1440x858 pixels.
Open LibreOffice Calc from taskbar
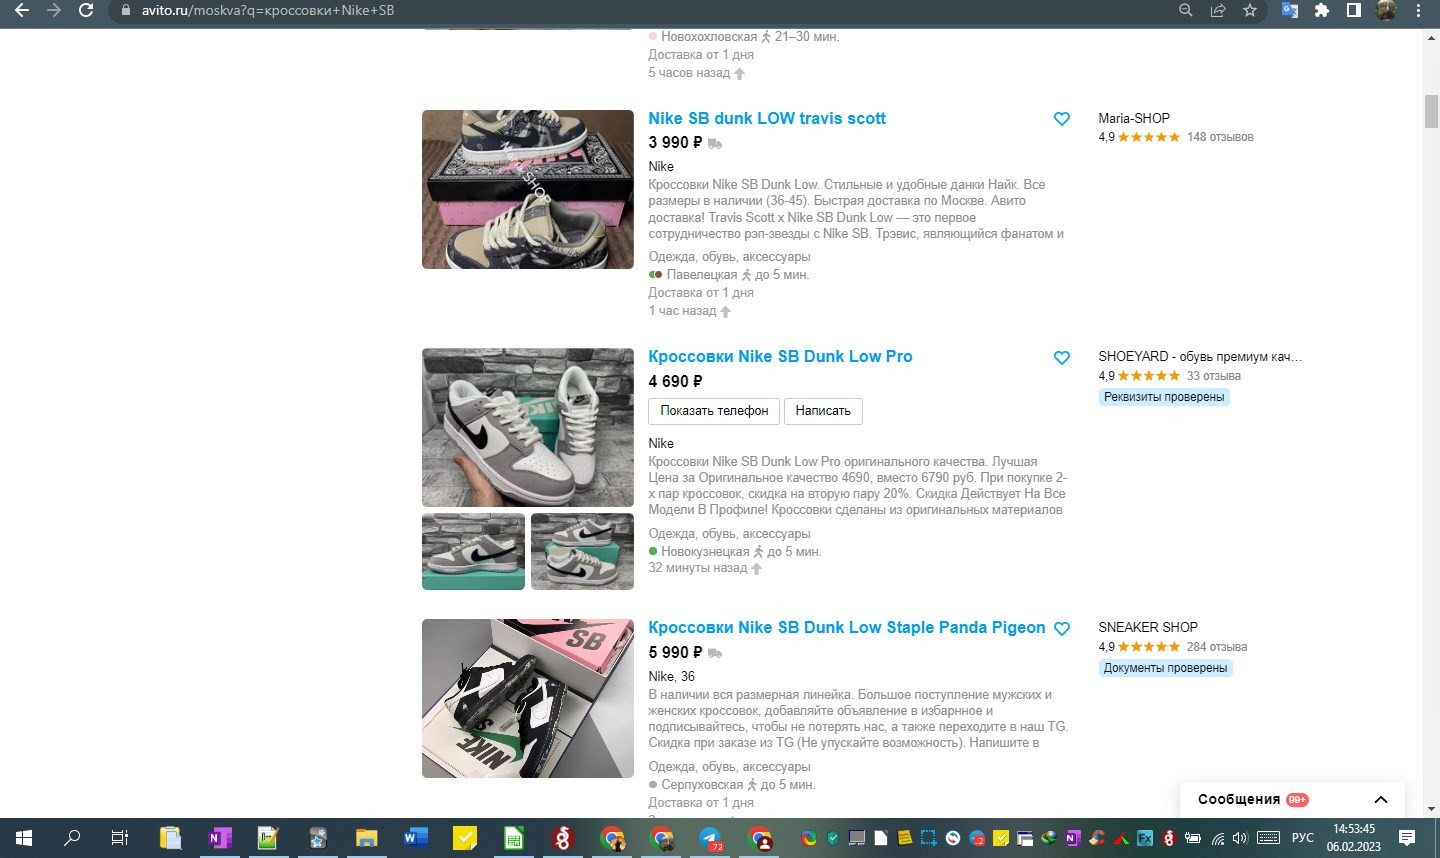pos(514,838)
